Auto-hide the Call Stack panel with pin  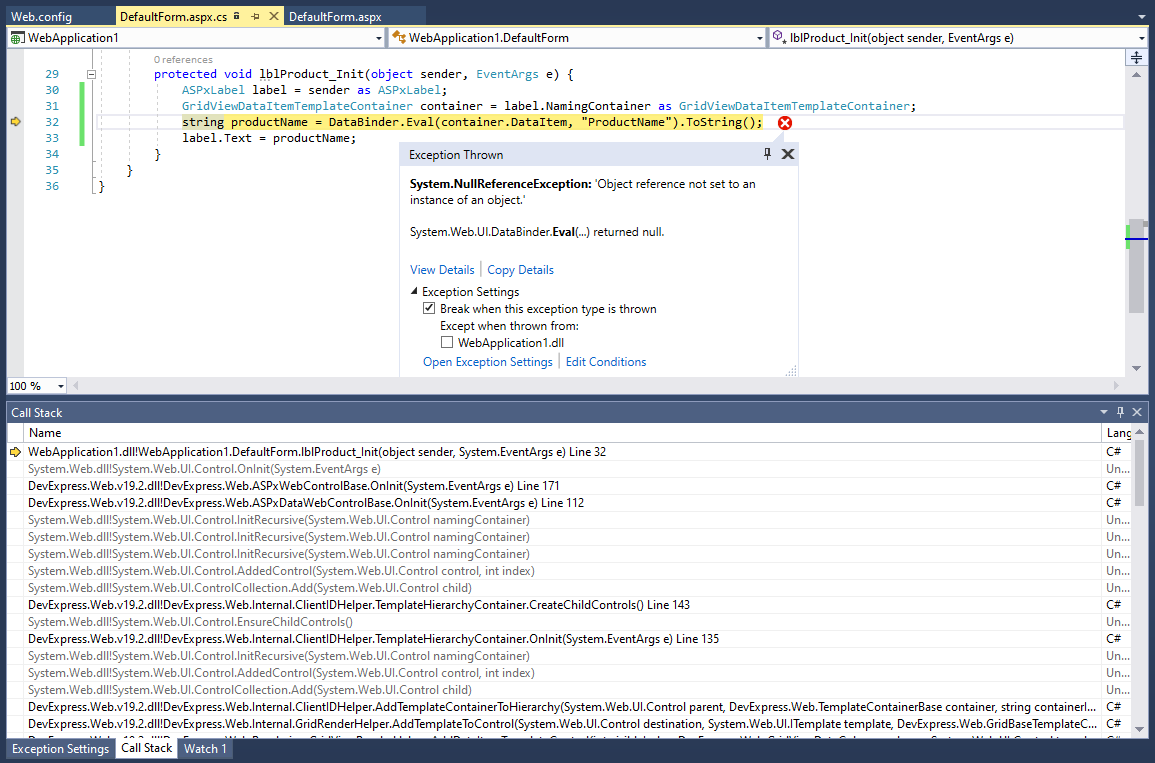click(x=1121, y=412)
